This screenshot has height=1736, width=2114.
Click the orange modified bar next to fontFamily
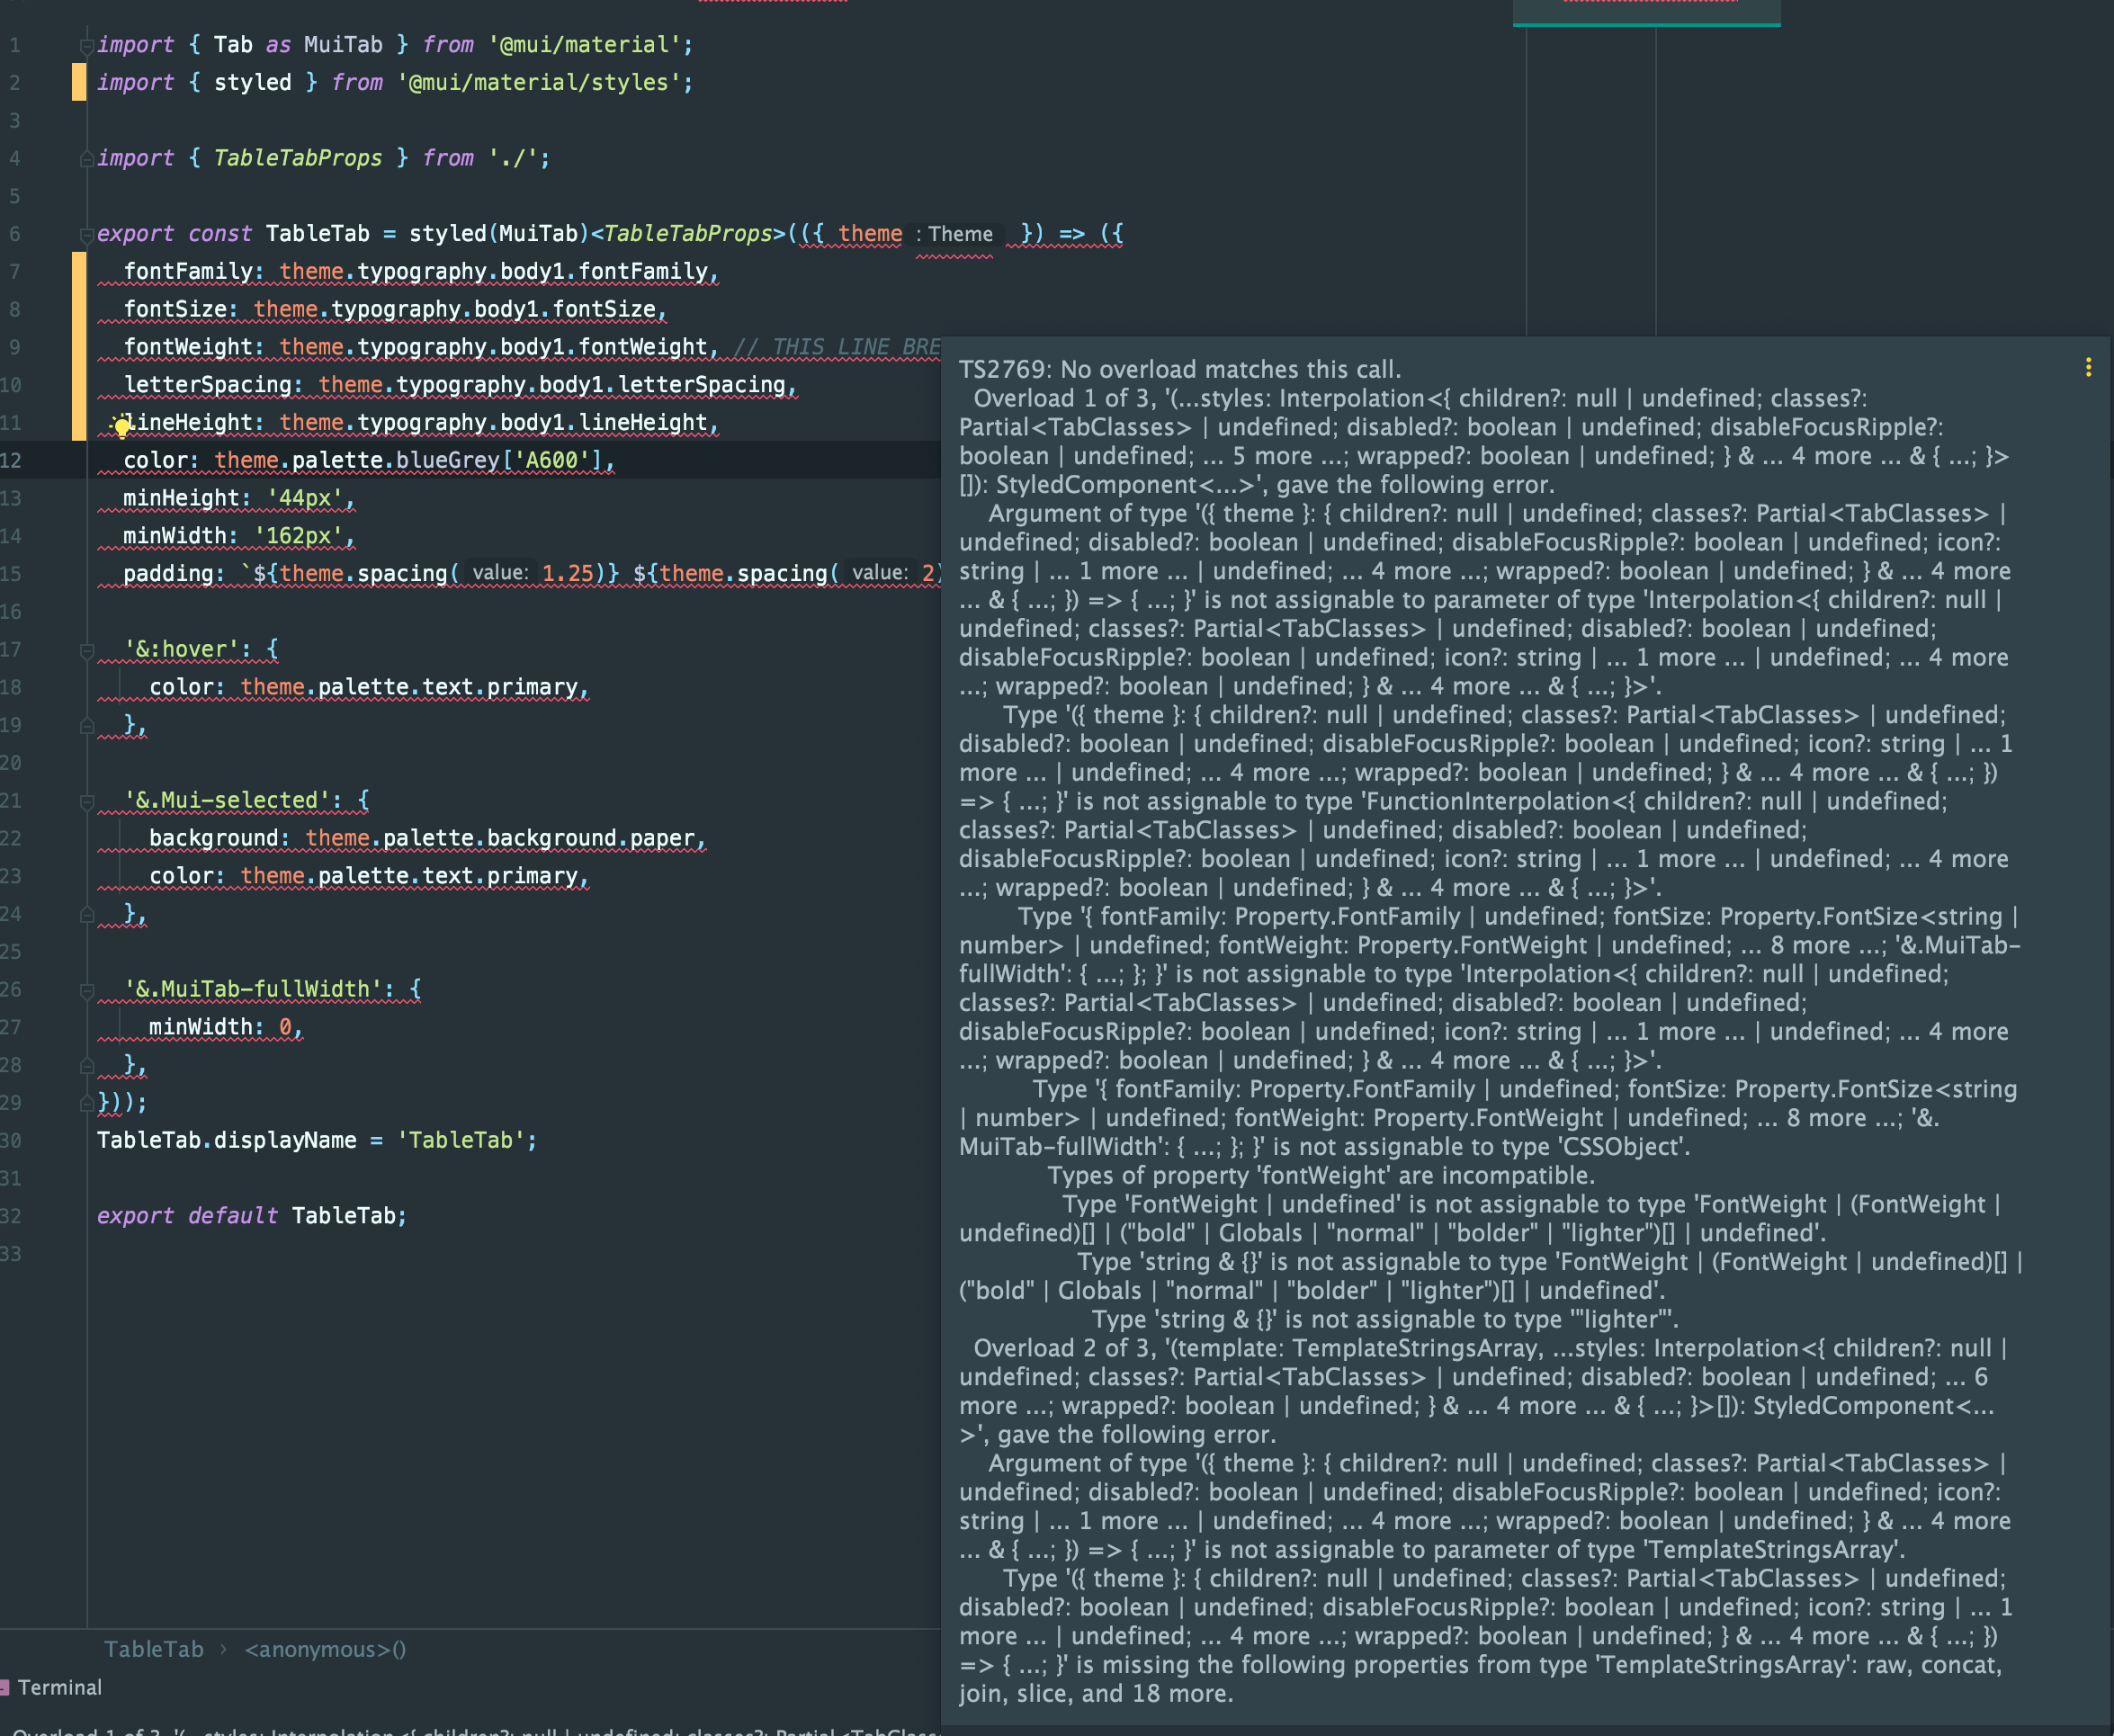click(x=80, y=271)
